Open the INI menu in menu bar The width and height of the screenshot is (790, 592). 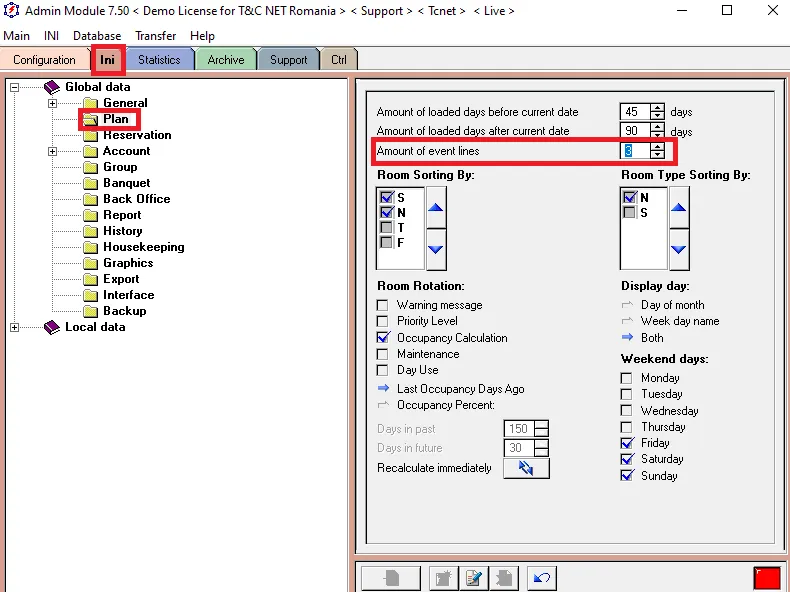pyautogui.click(x=51, y=36)
